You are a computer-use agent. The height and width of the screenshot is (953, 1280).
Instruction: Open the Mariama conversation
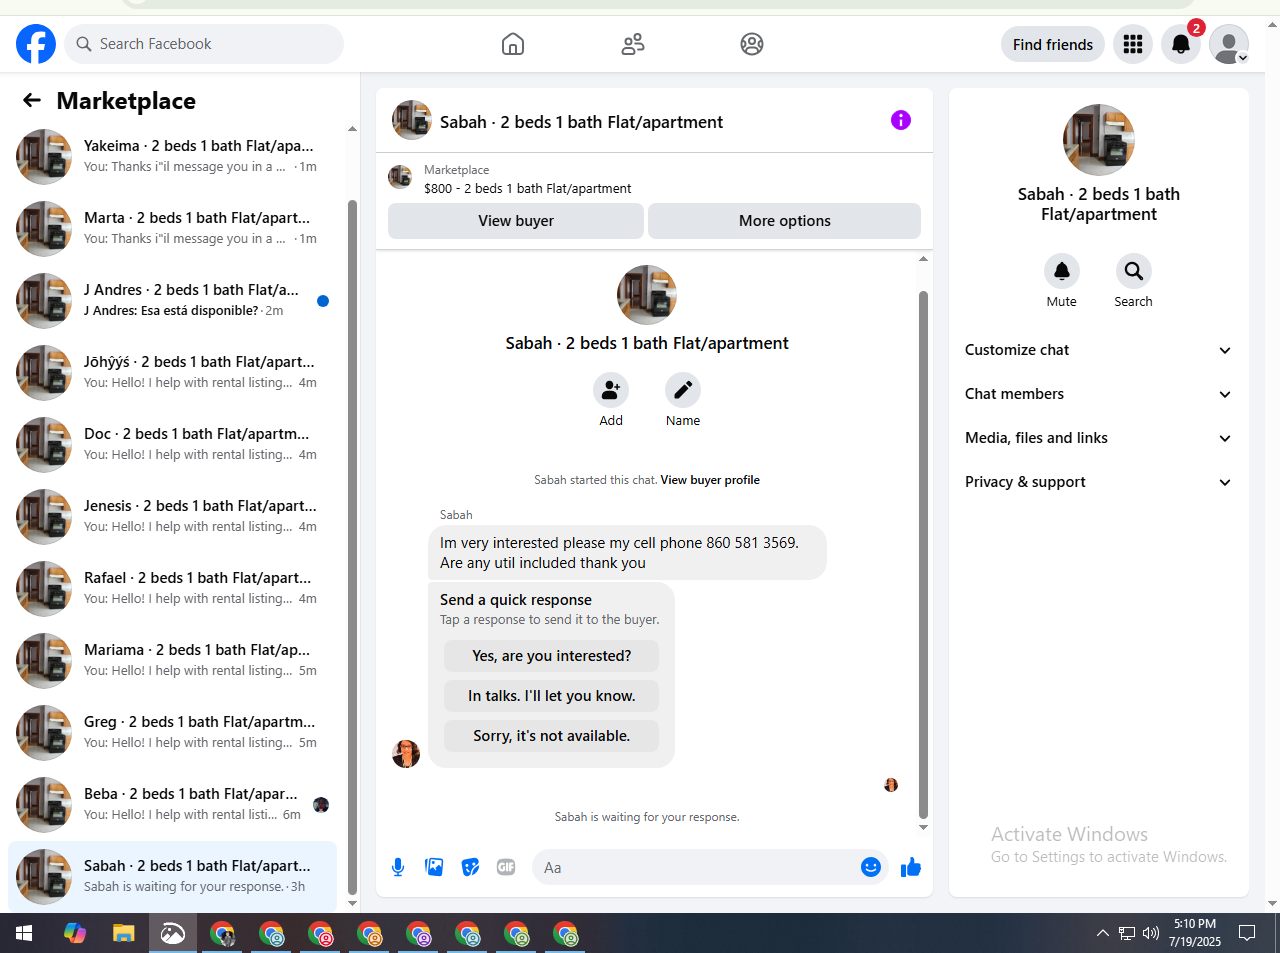172,661
